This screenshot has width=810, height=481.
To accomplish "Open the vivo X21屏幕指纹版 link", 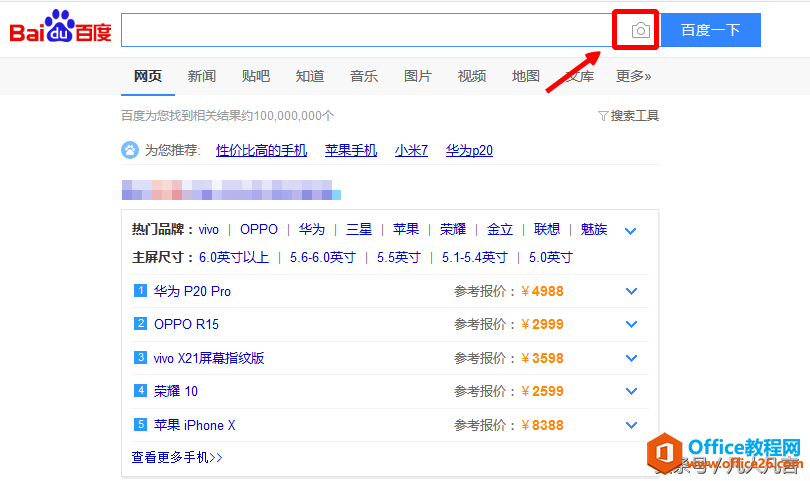I will (x=209, y=358).
